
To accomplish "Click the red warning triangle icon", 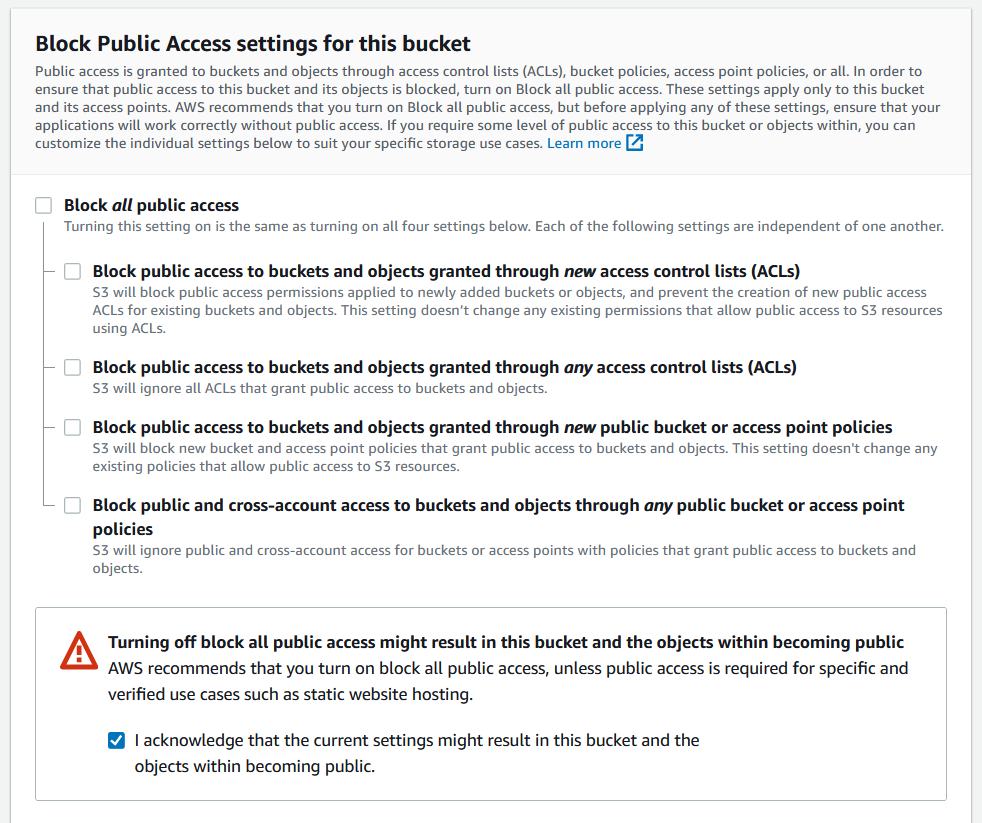I will point(79,651).
